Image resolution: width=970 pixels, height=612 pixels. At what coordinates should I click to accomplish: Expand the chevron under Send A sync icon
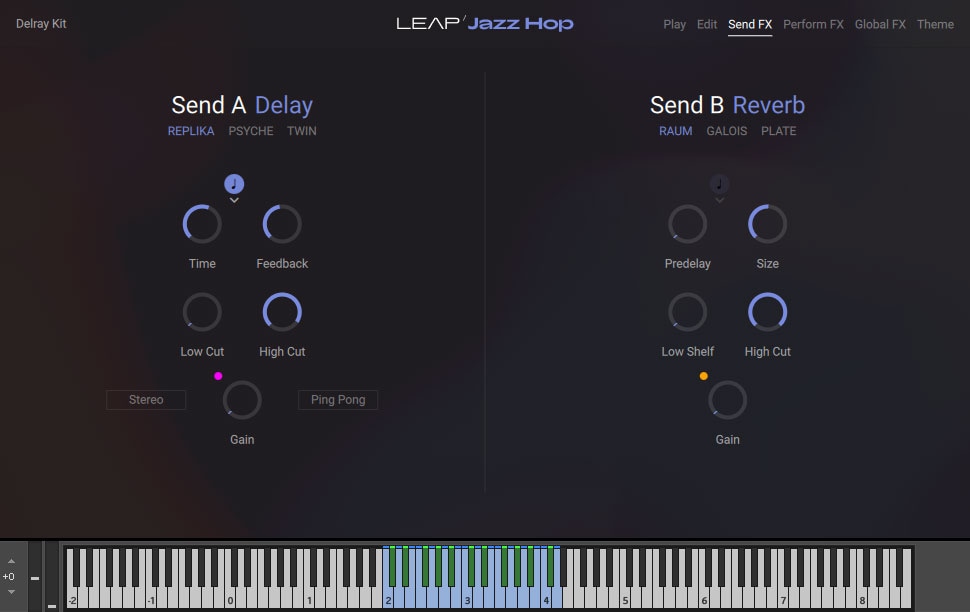[234, 201]
